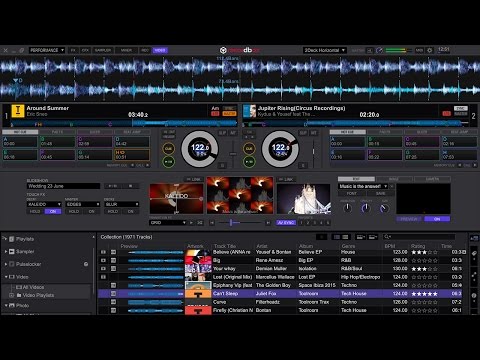This screenshot has width=480, height=360.
Task: Click the deck 2 Tower Bridge video preview
Action: [x=304, y=199]
